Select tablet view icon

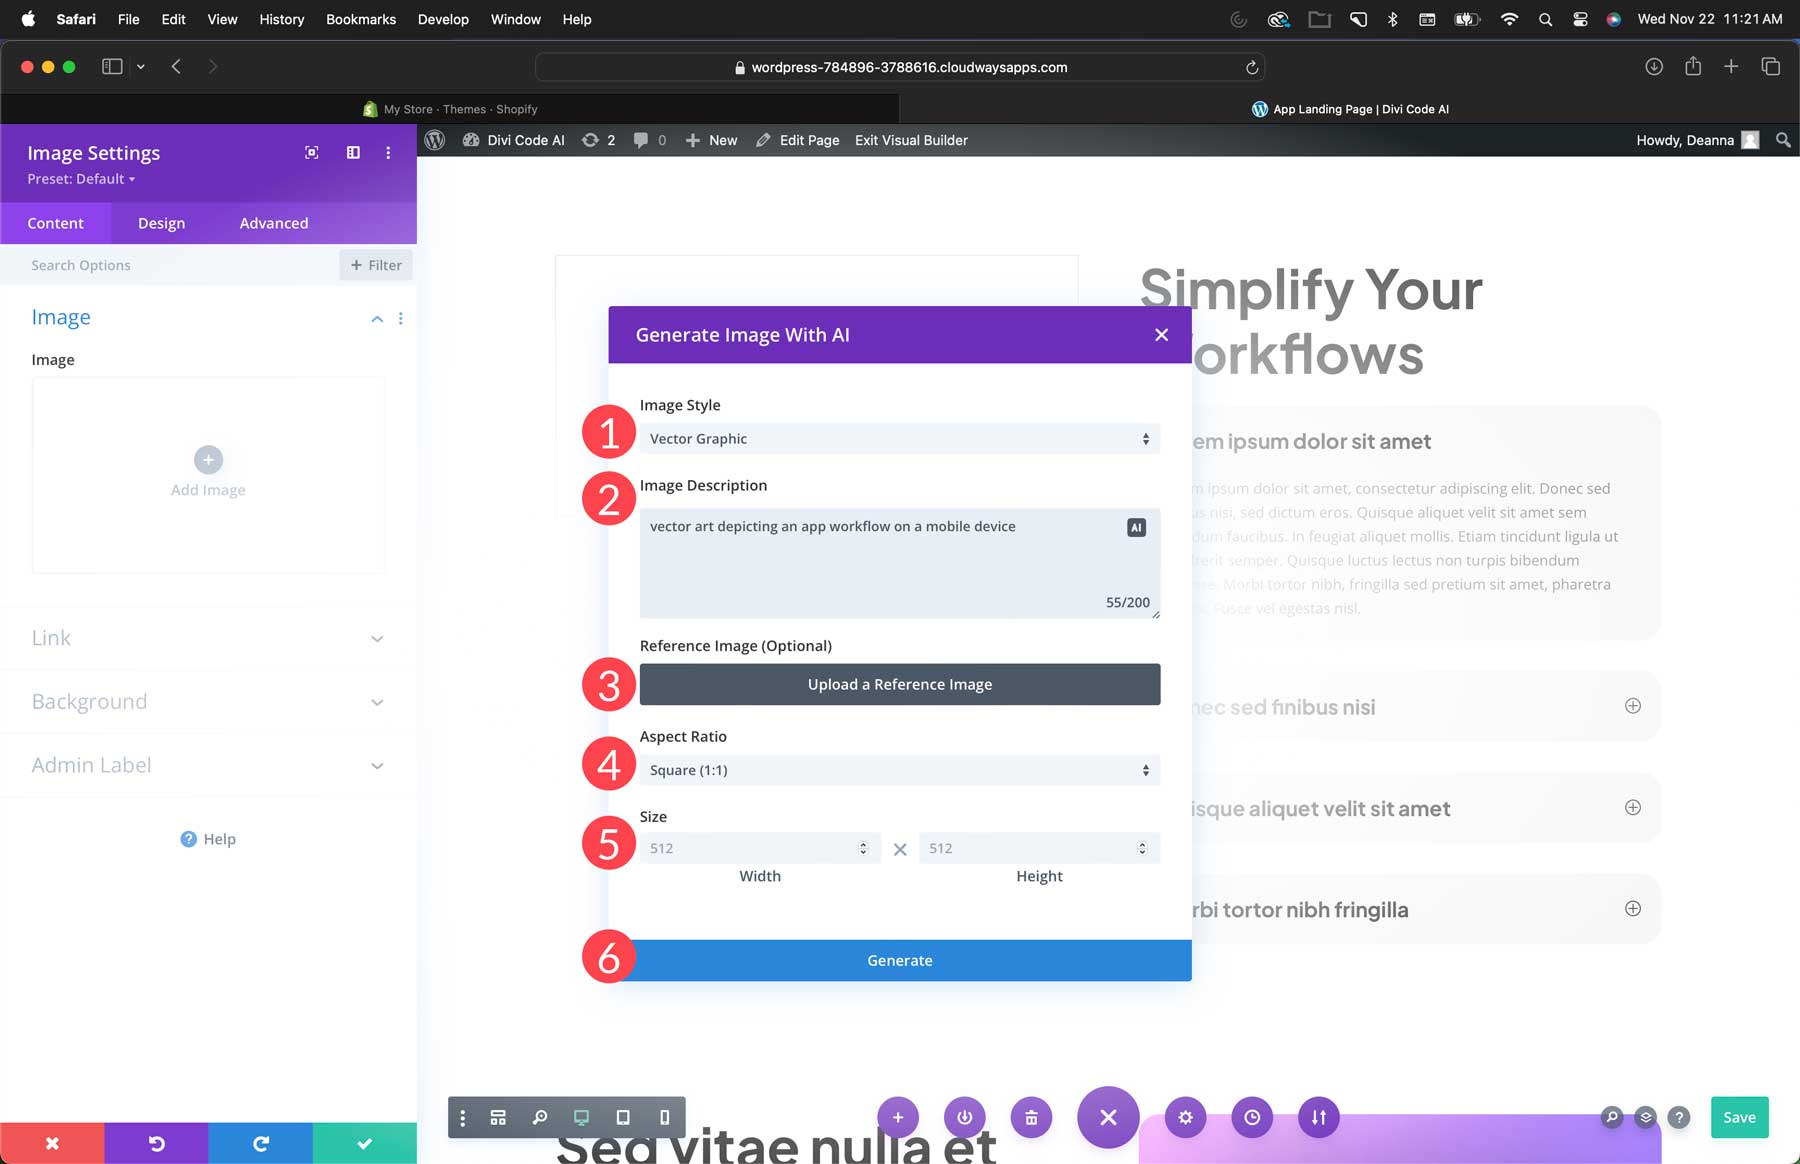coord(623,1118)
